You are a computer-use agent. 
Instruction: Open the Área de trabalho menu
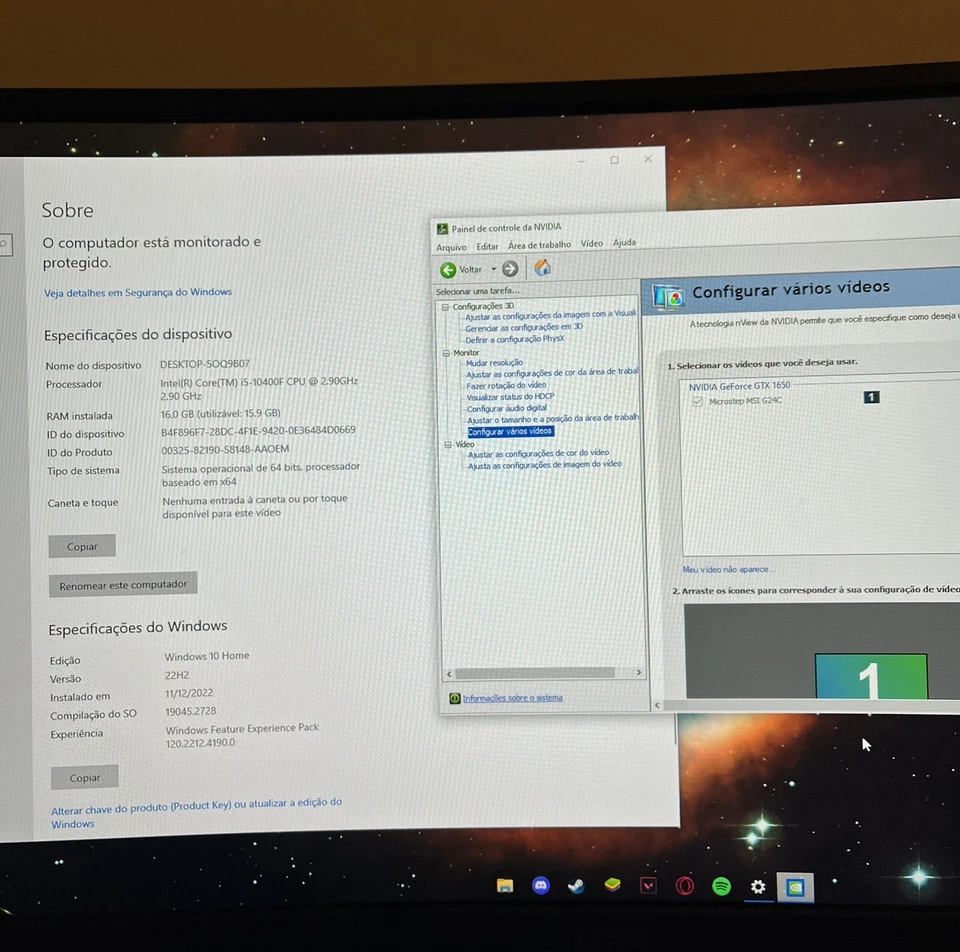[x=539, y=245]
